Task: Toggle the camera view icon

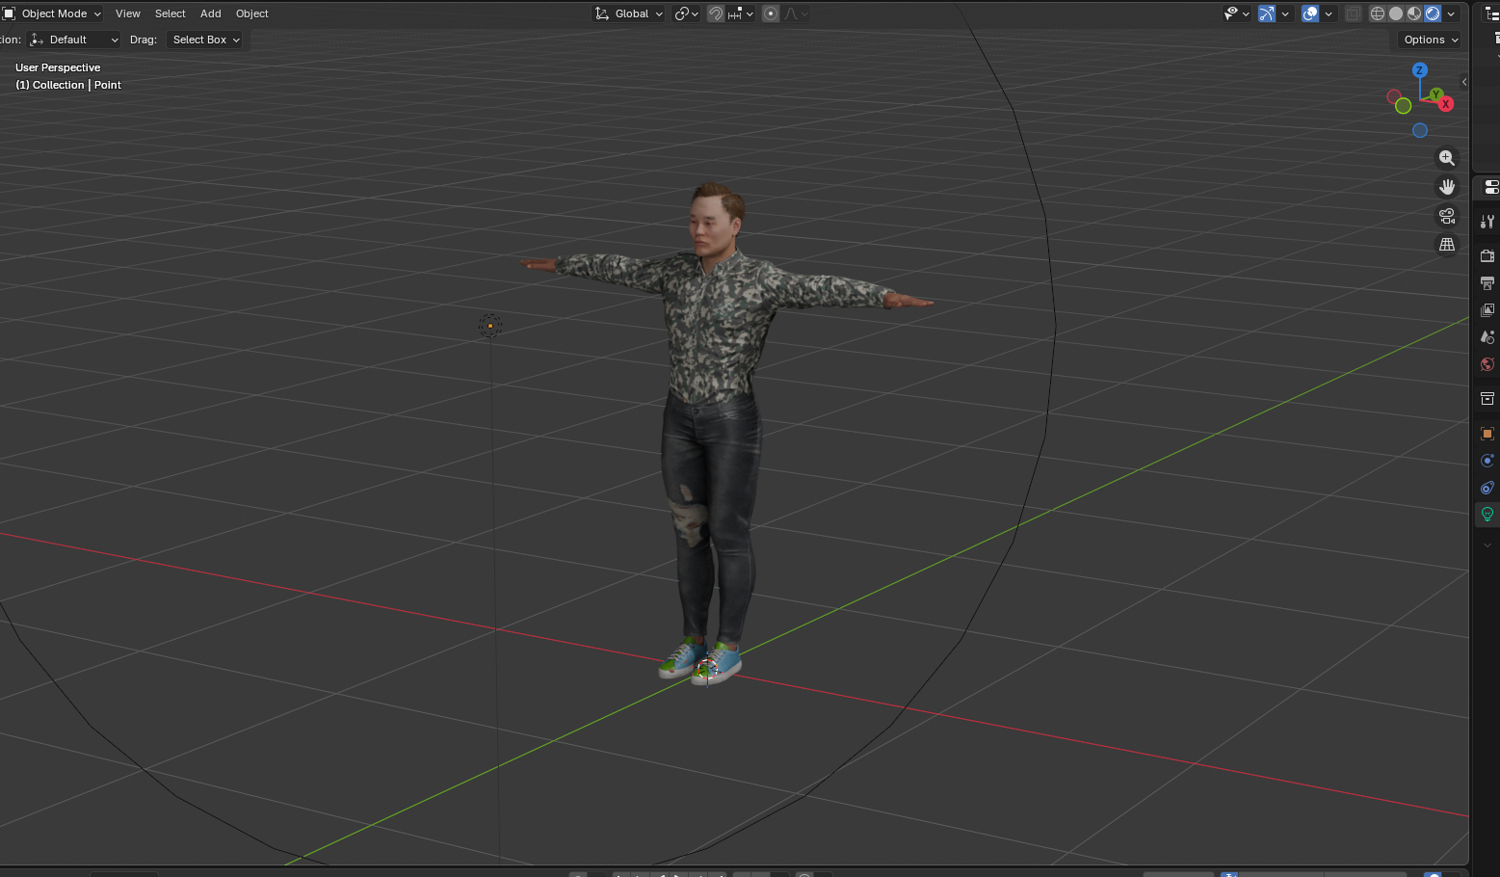Action: (1447, 216)
